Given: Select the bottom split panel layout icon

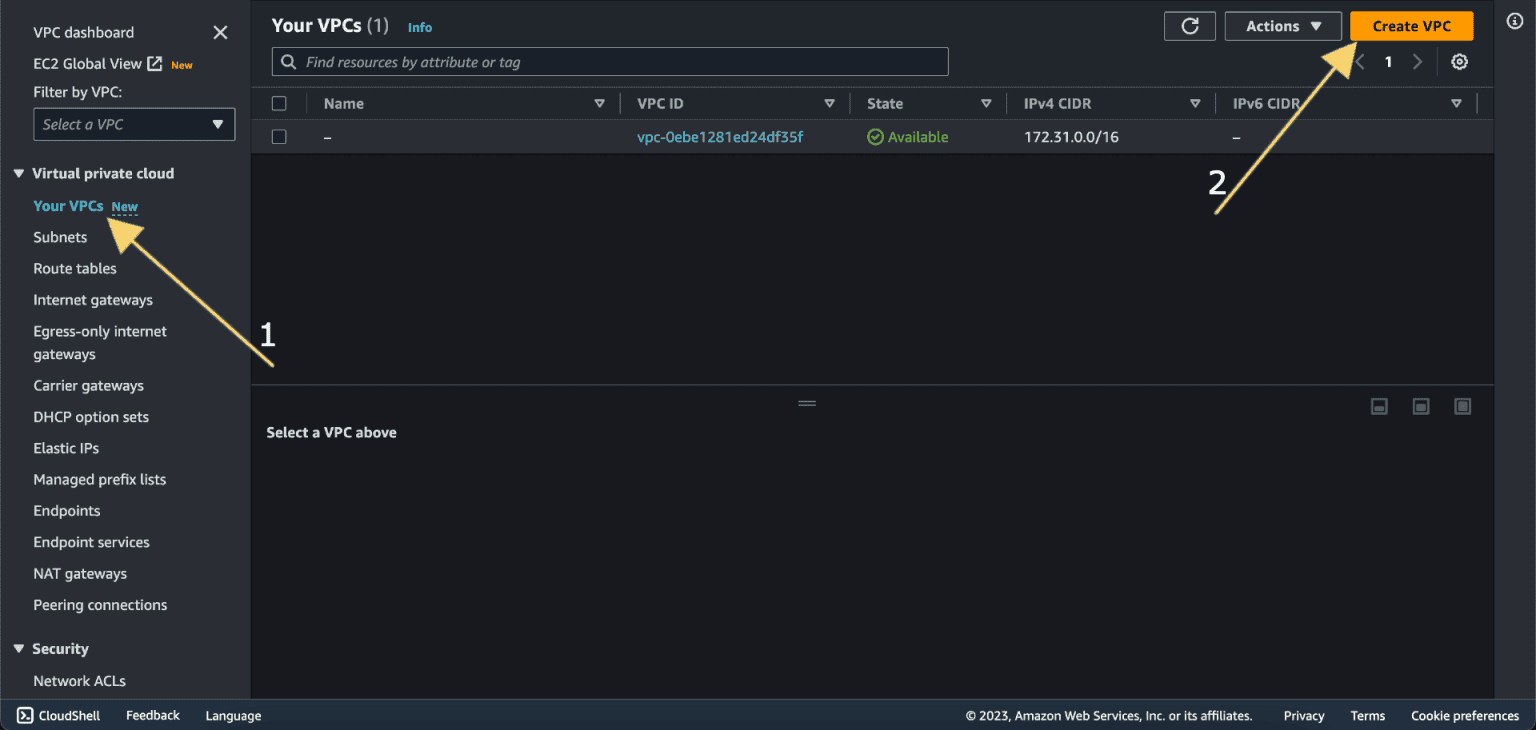Looking at the screenshot, I should tap(1379, 406).
